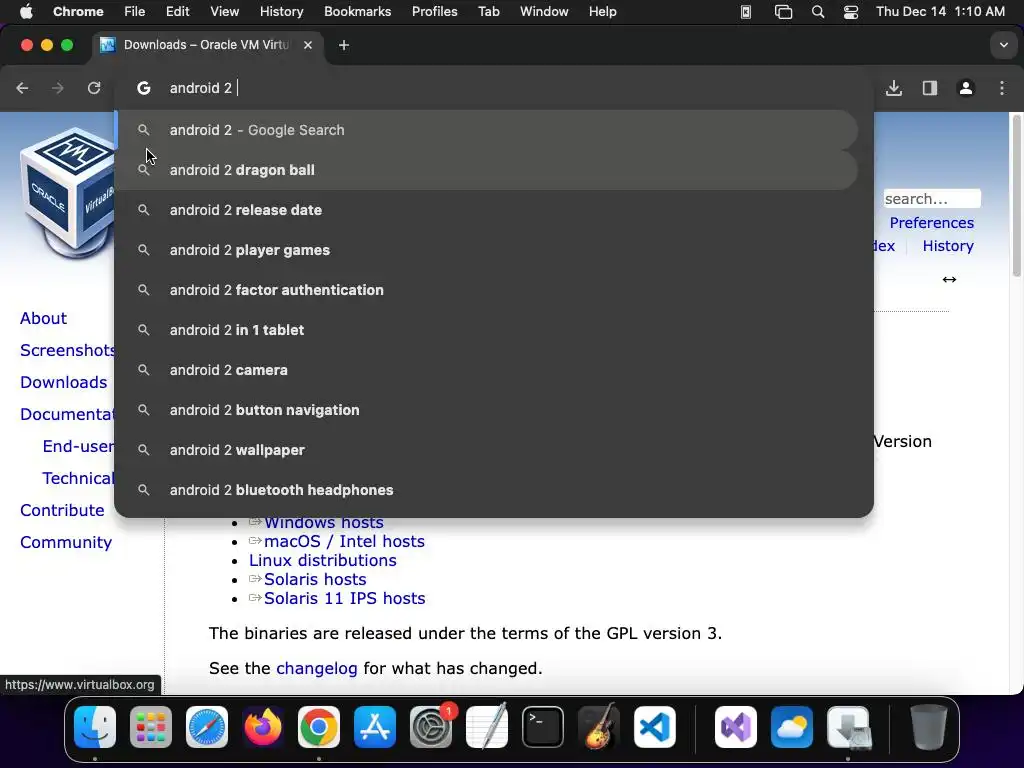This screenshot has width=1024, height=768.
Task: Open TextEdit from the Dock
Action: [487, 727]
